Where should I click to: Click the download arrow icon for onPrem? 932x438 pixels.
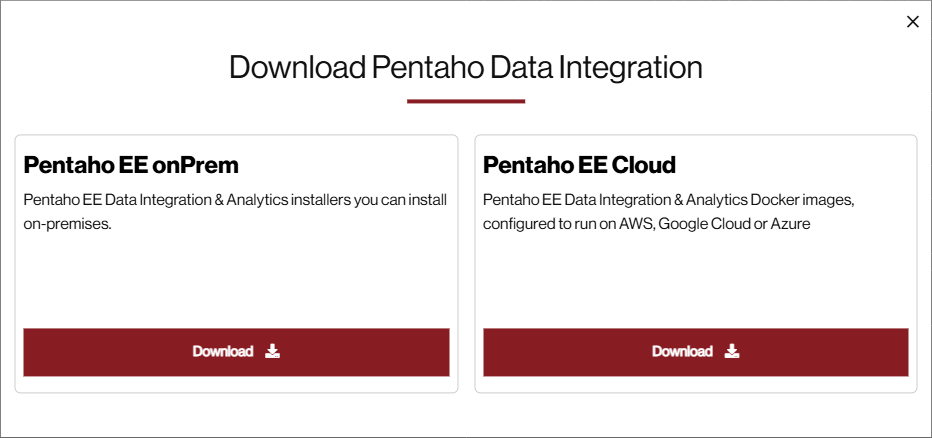click(x=273, y=351)
